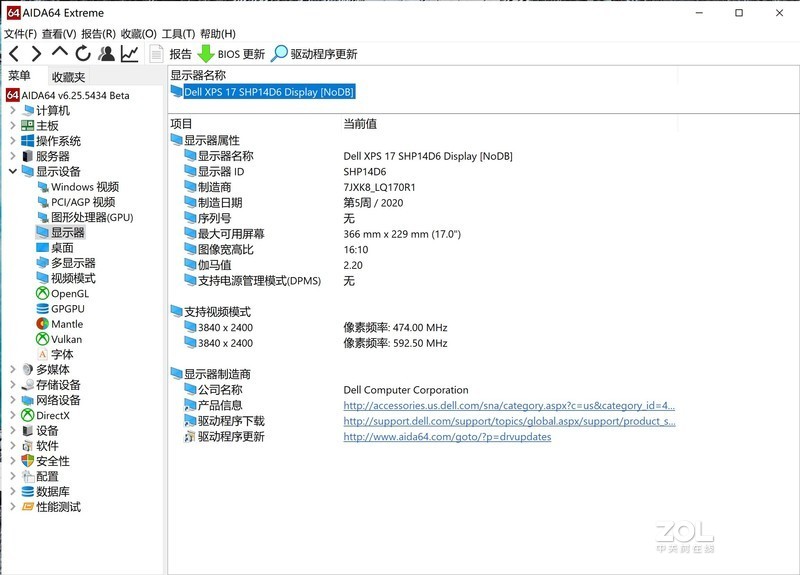Click the 性能测试 benchmark icon
The height and width of the screenshot is (575, 800).
(28, 507)
